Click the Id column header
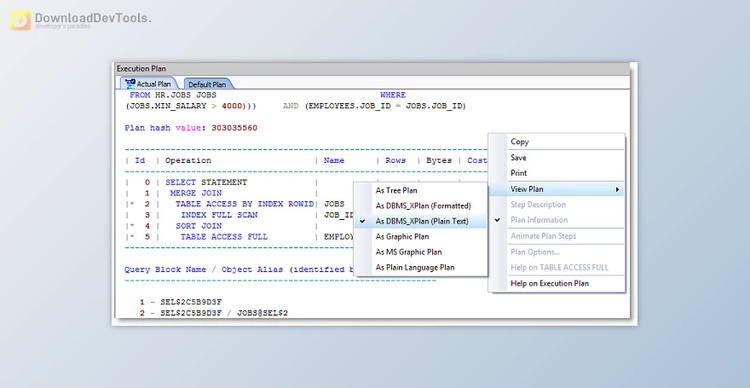The width and height of the screenshot is (750, 388). (x=140, y=161)
